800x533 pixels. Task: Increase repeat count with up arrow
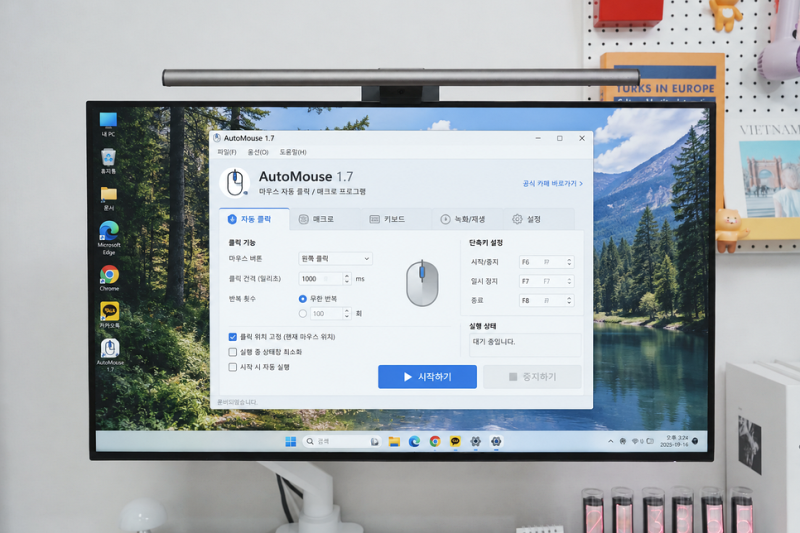[x=347, y=311]
